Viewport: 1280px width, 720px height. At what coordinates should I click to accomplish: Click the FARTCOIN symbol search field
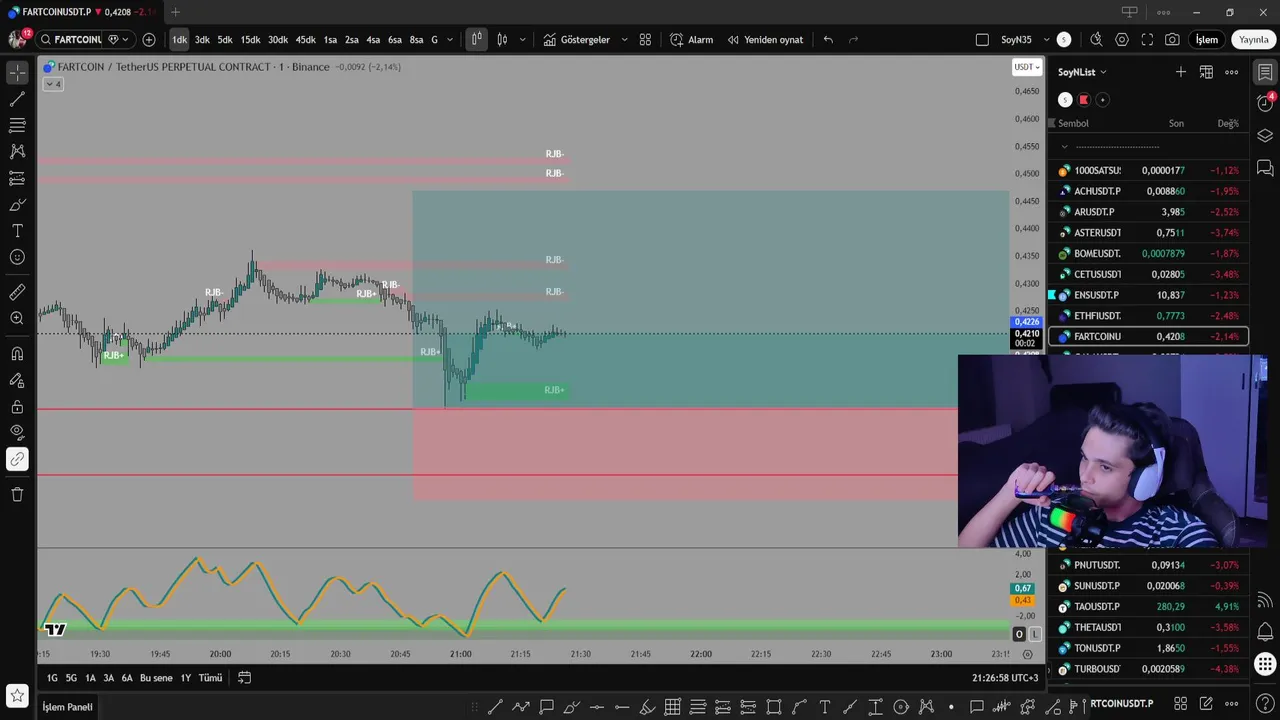[x=78, y=40]
